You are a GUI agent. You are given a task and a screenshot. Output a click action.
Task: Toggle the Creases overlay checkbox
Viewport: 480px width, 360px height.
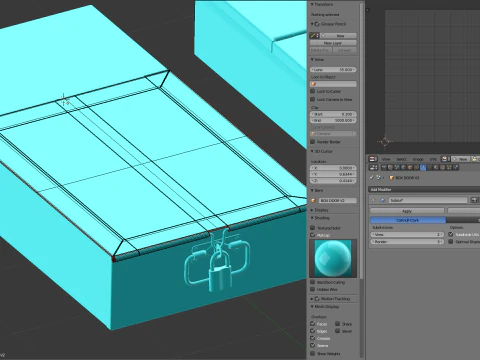313,338
